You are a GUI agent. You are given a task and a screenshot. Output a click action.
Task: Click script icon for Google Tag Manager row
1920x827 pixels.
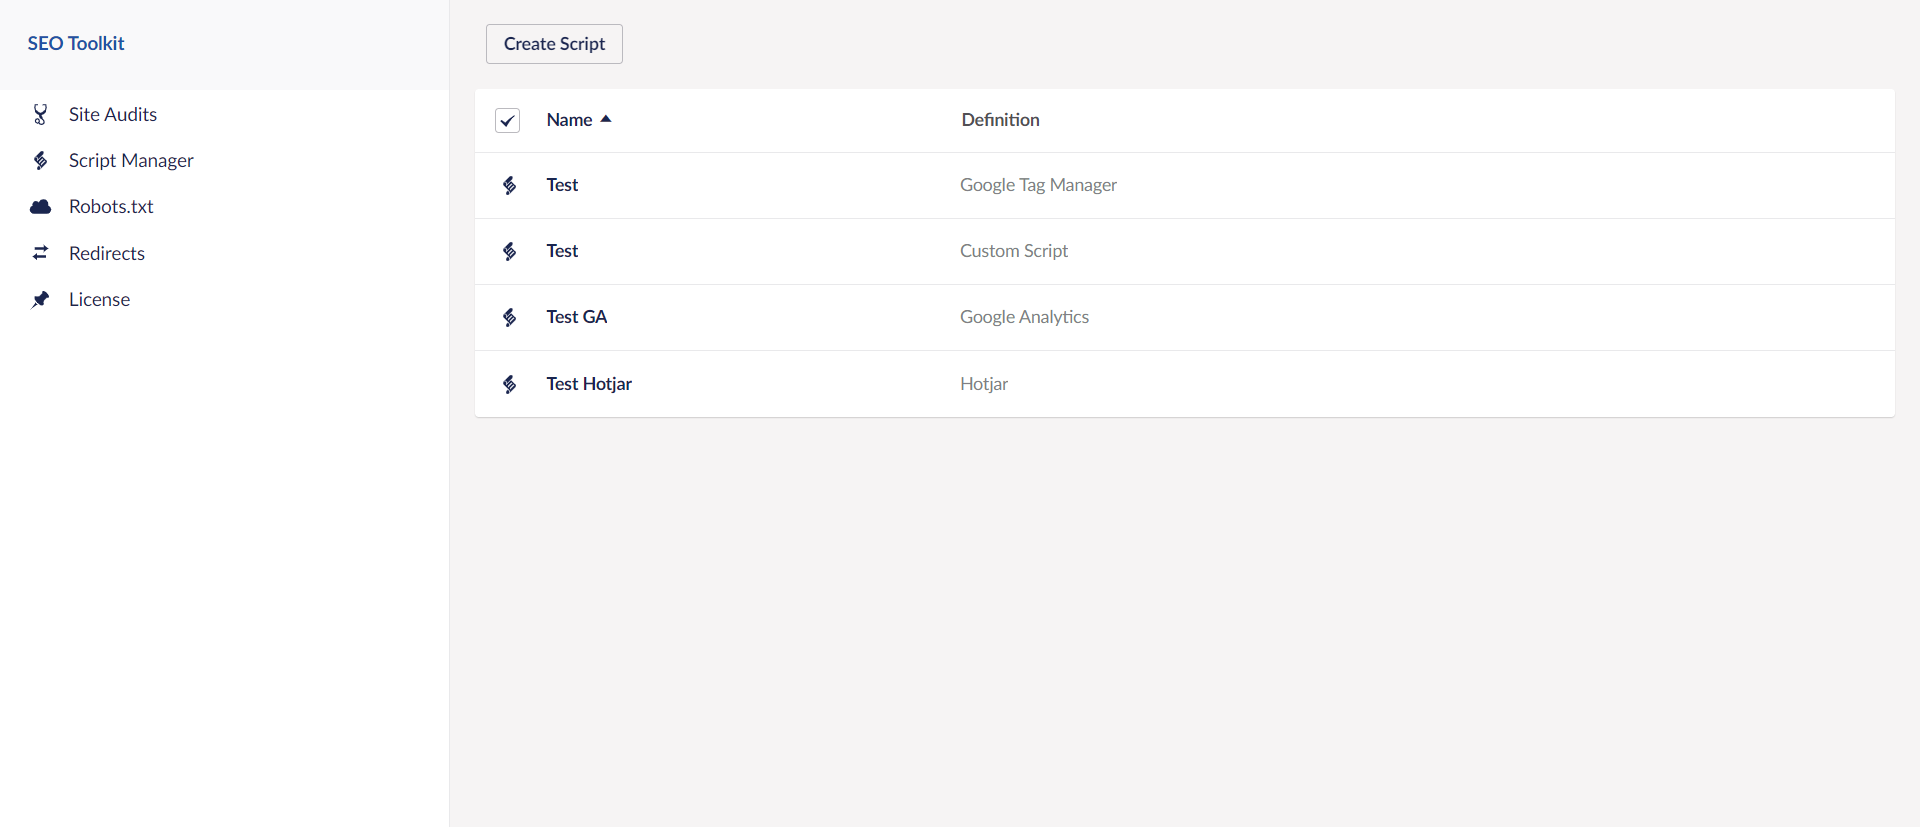click(509, 185)
